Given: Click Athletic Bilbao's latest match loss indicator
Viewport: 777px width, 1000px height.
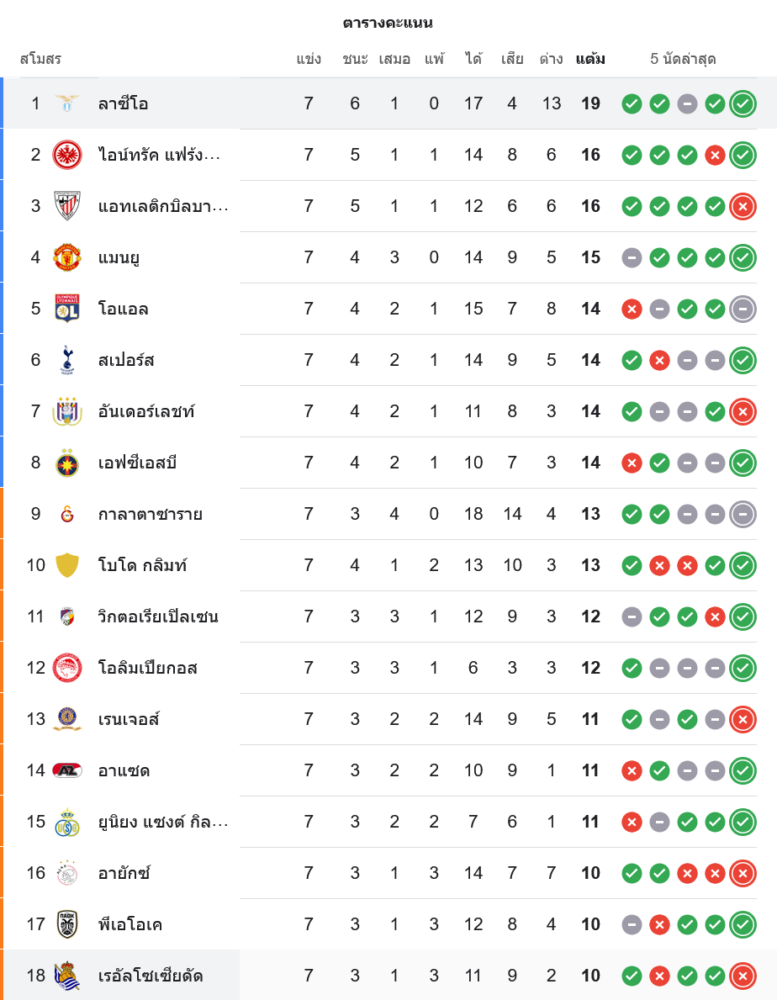Looking at the screenshot, I should pos(742,206).
